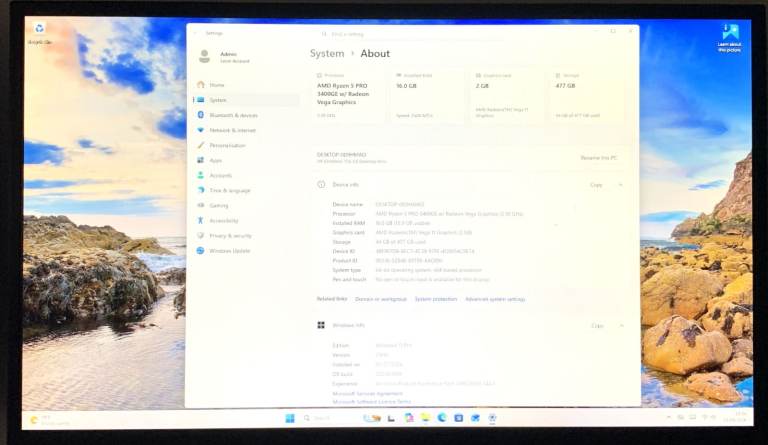Click the Admin user profile picture

tap(205, 56)
